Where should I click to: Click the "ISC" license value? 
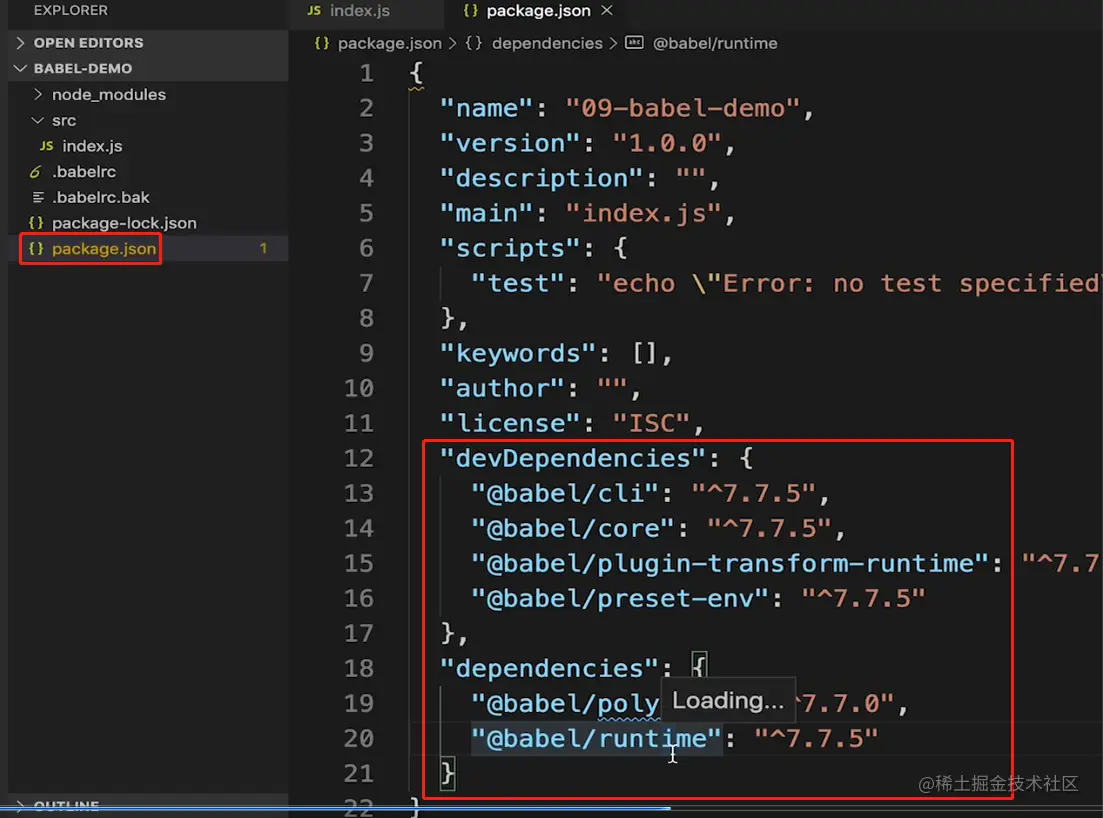click(651, 423)
